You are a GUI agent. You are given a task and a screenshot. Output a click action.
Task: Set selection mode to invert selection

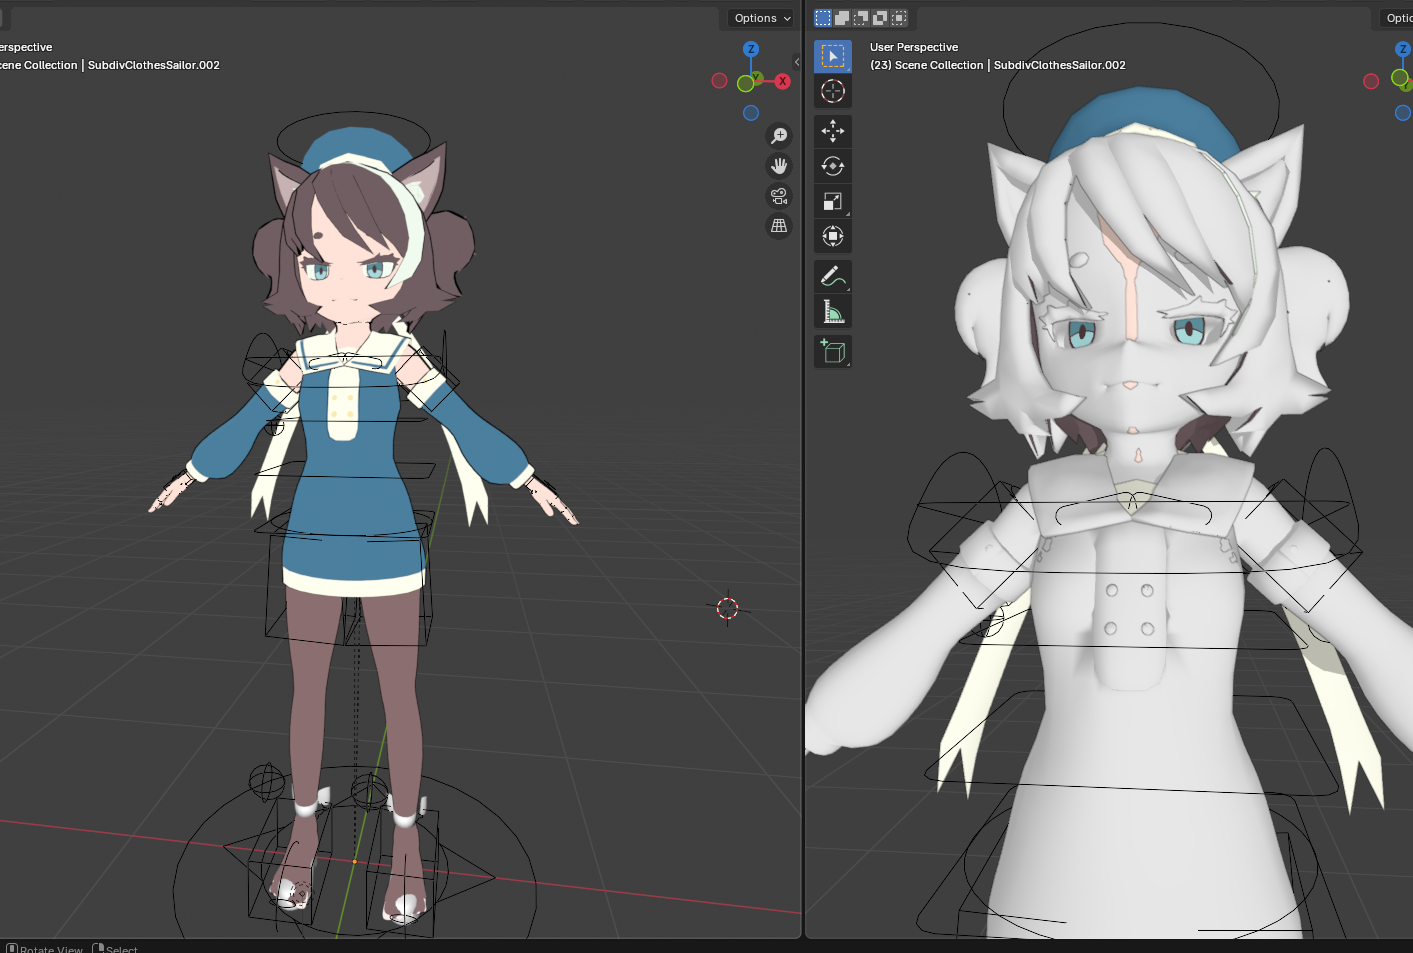880,18
